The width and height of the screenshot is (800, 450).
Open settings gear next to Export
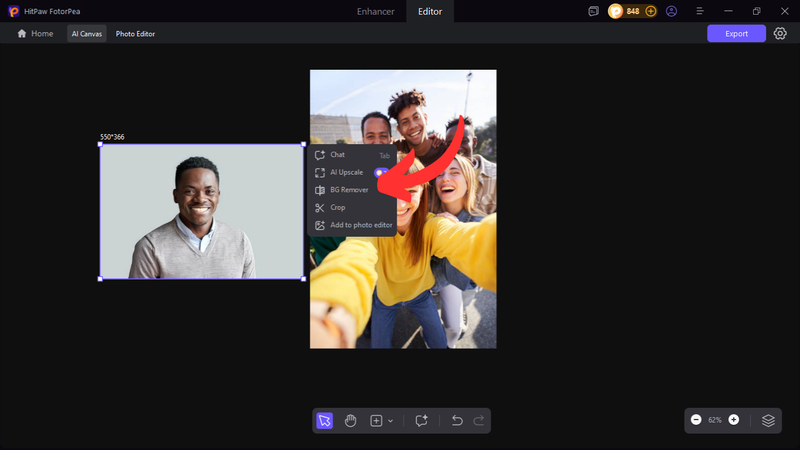(x=780, y=34)
